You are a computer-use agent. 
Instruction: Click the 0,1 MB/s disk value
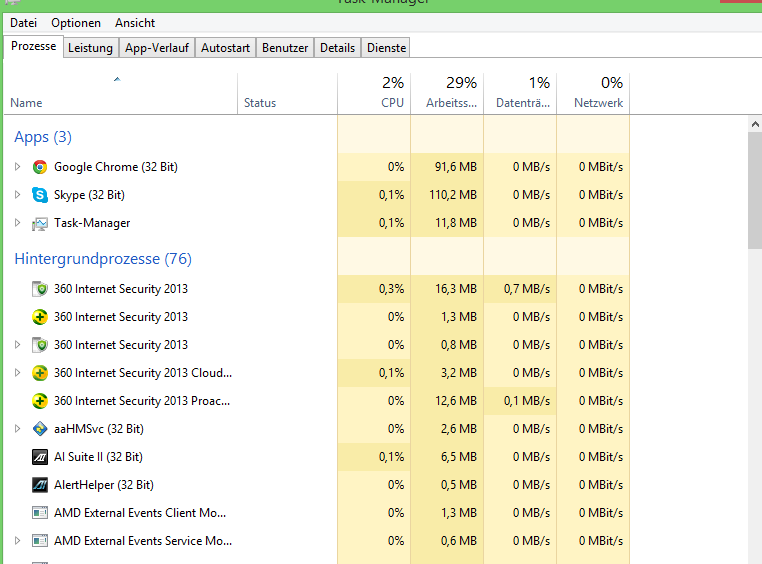(x=527, y=401)
